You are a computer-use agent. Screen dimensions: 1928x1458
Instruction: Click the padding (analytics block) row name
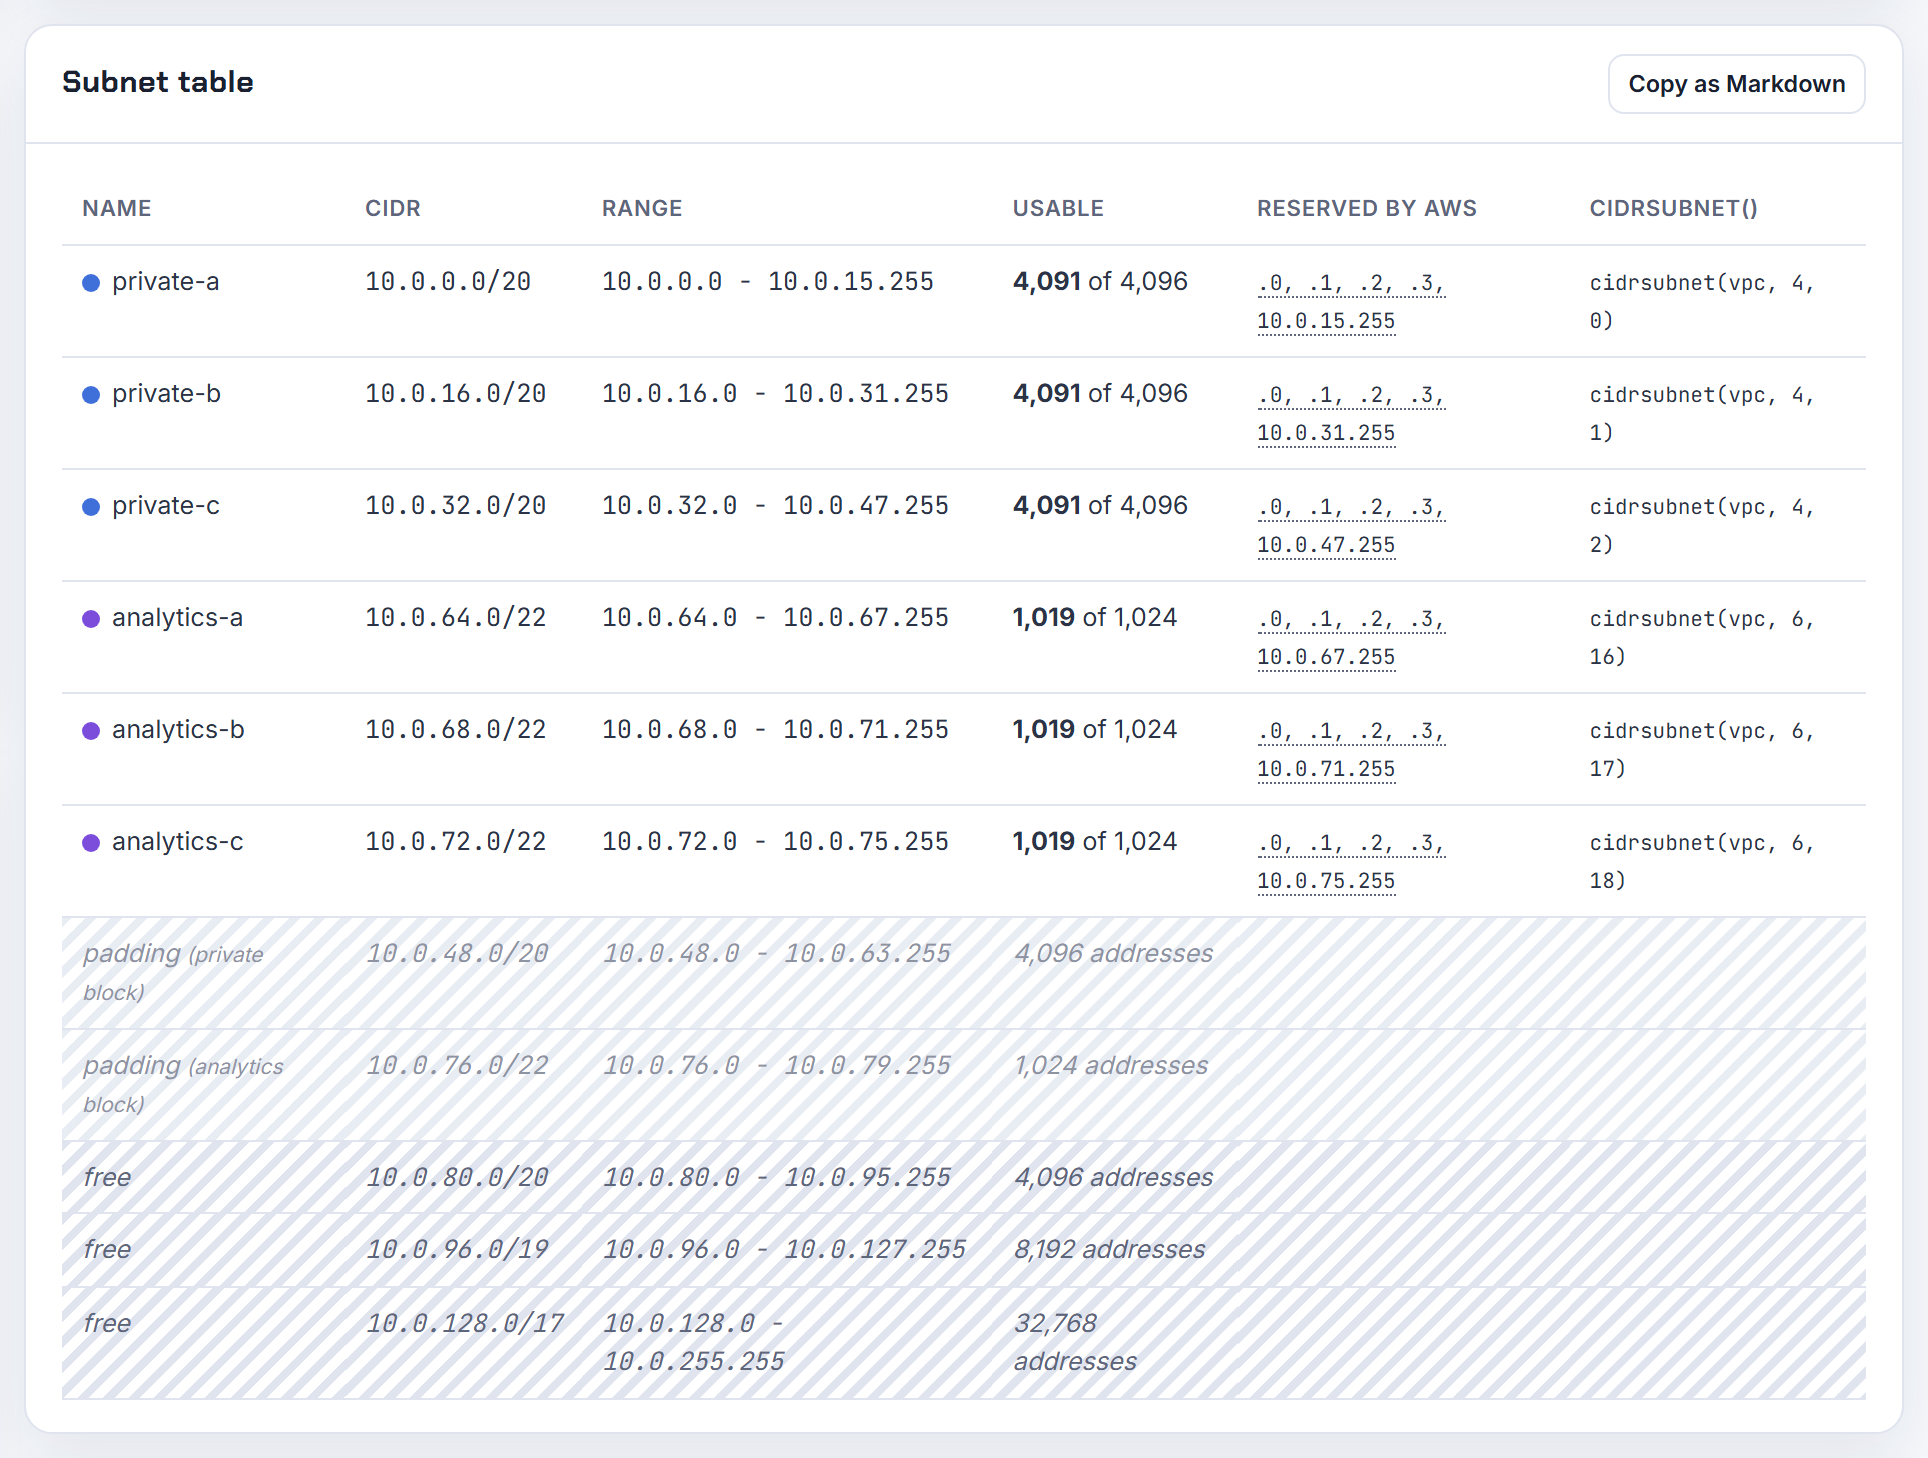pyautogui.click(x=183, y=1084)
